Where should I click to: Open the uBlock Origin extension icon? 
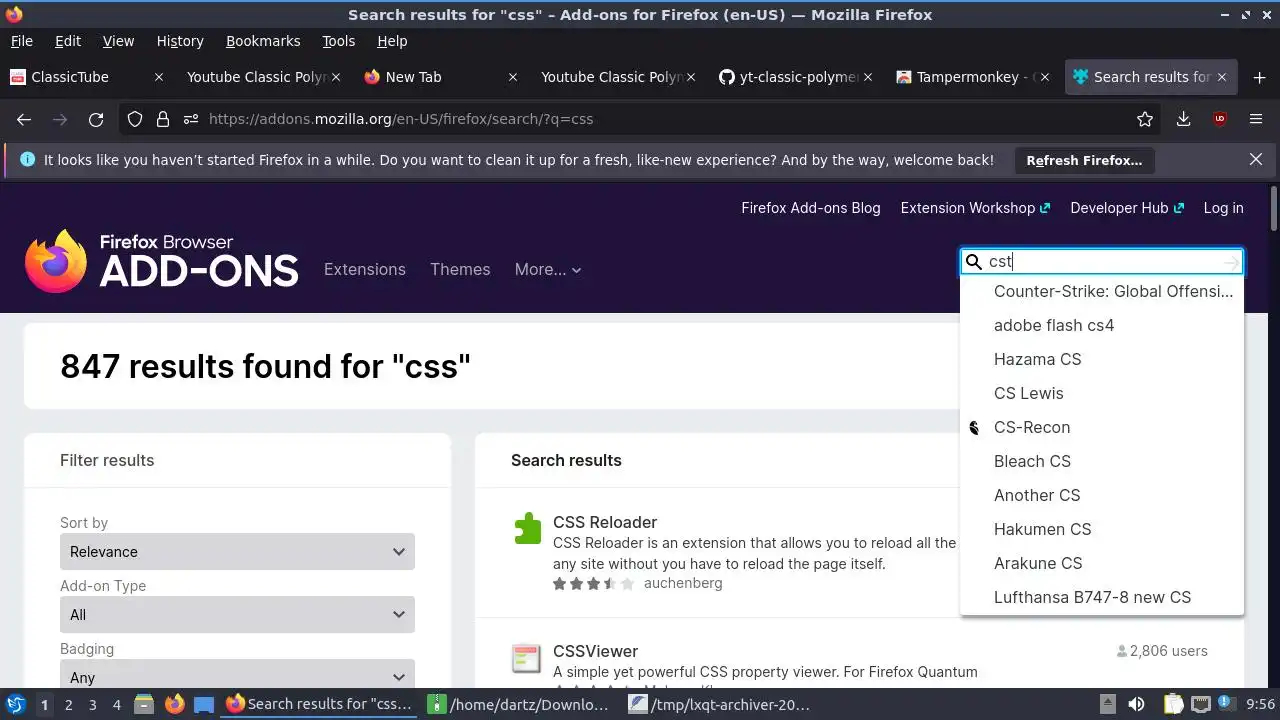tap(1219, 119)
